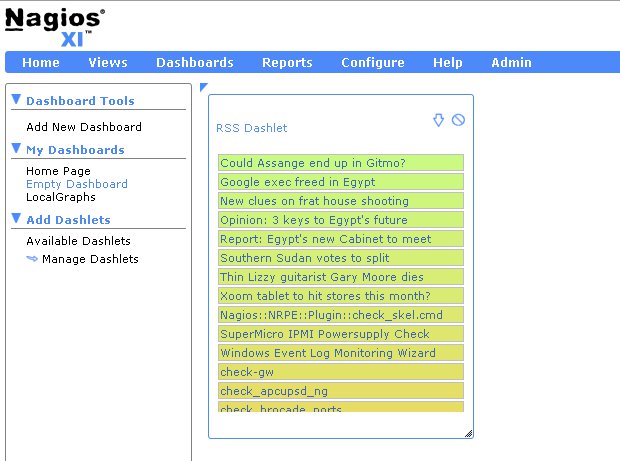This screenshot has width=620, height=461.
Task: Collapse the My Dashboards section
Action: click(x=16, y=148)
